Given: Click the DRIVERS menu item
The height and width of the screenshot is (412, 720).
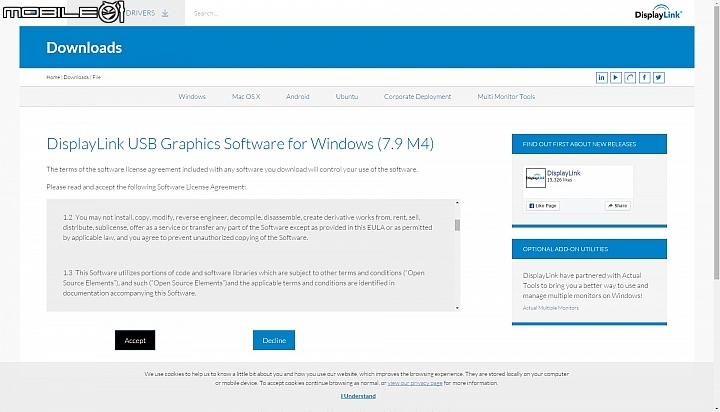Looking at the screenshot, I should click(x=141, y=13).
